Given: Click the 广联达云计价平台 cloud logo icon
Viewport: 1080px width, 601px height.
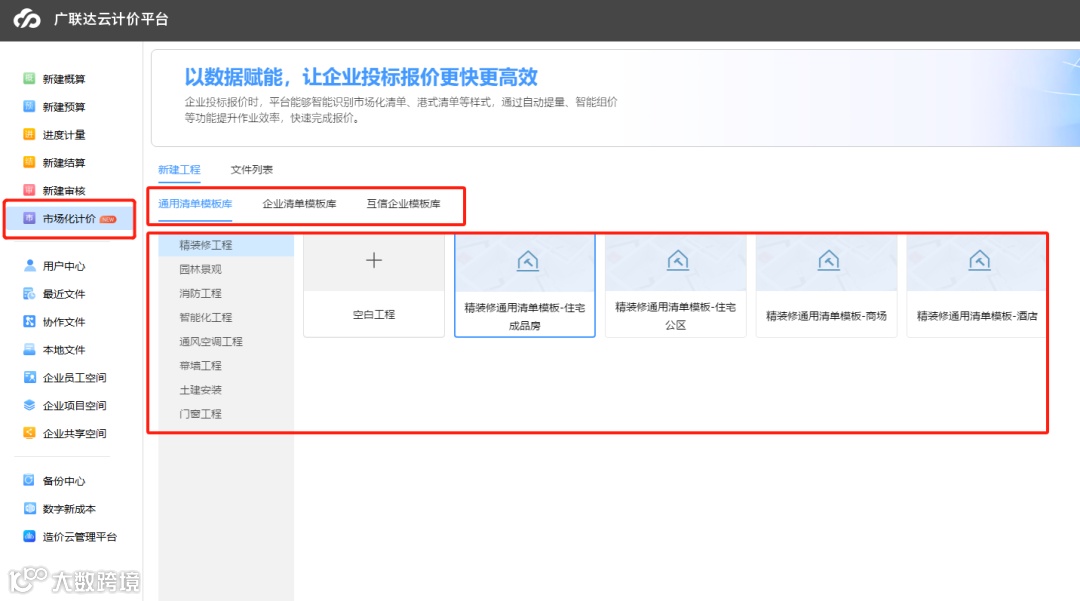Looking at the screenshot, I should [27, 19].
